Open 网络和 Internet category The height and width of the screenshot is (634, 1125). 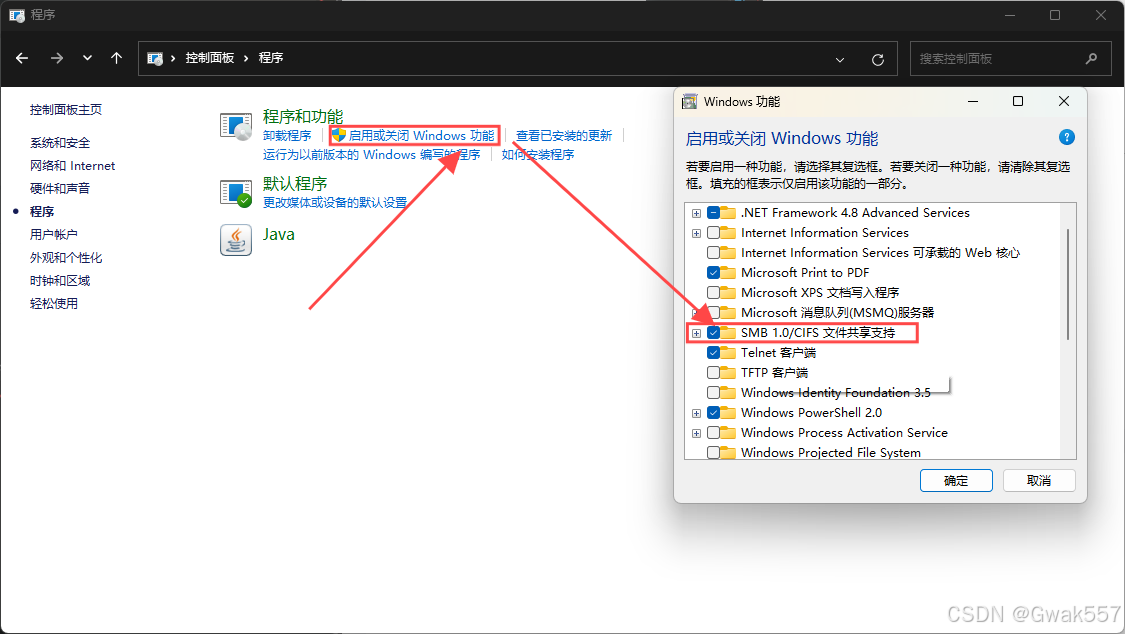(x=72, y=166)
